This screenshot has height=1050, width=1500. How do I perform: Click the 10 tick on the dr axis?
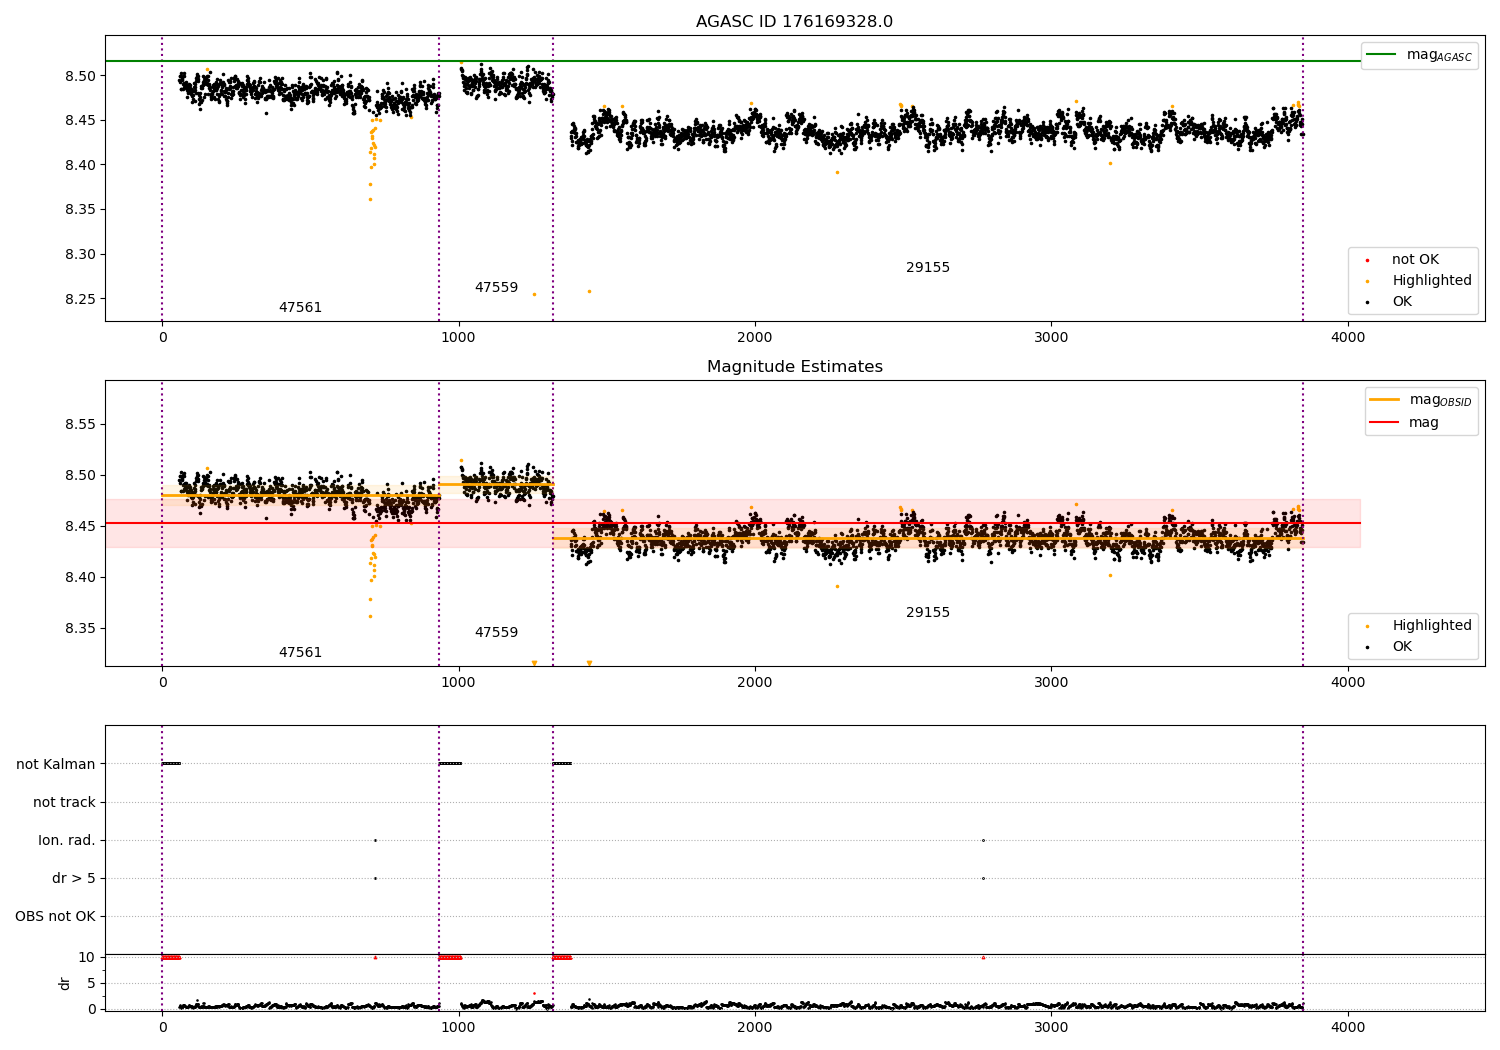[87, 957]
